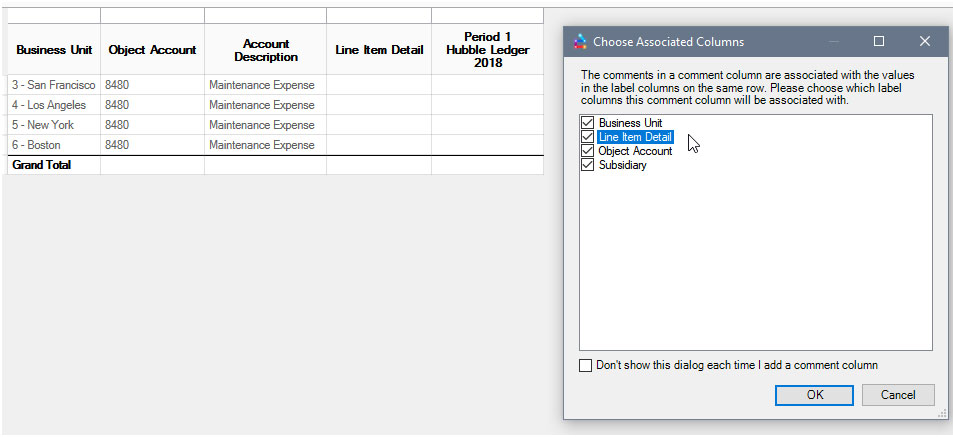The width and height of the screenshot is (953, 437).
Task: Uncheck the Object Account checkbox
Action: (587, 151)
